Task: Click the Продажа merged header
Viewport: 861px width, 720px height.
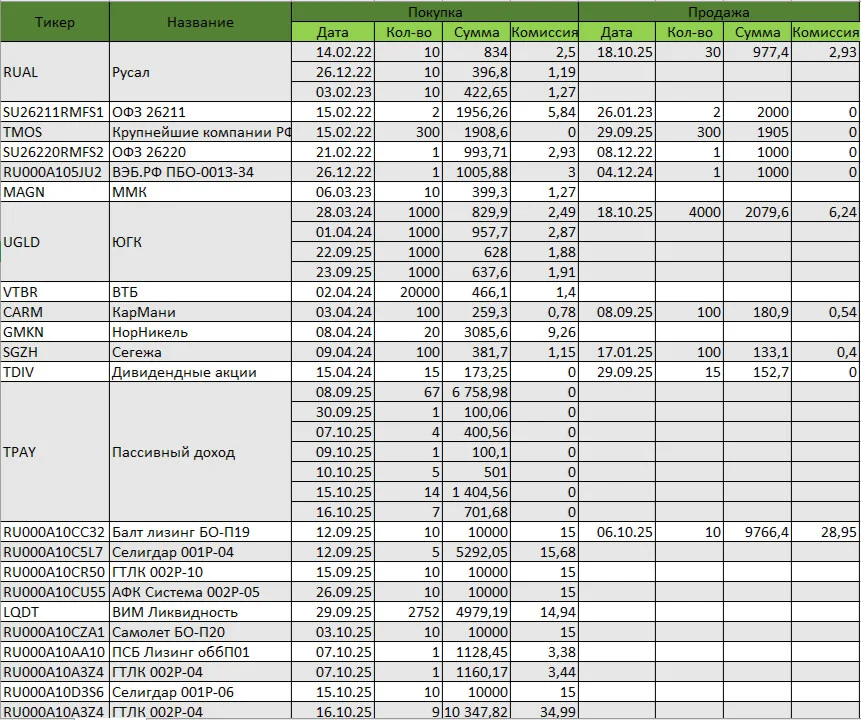Action: 719,12
